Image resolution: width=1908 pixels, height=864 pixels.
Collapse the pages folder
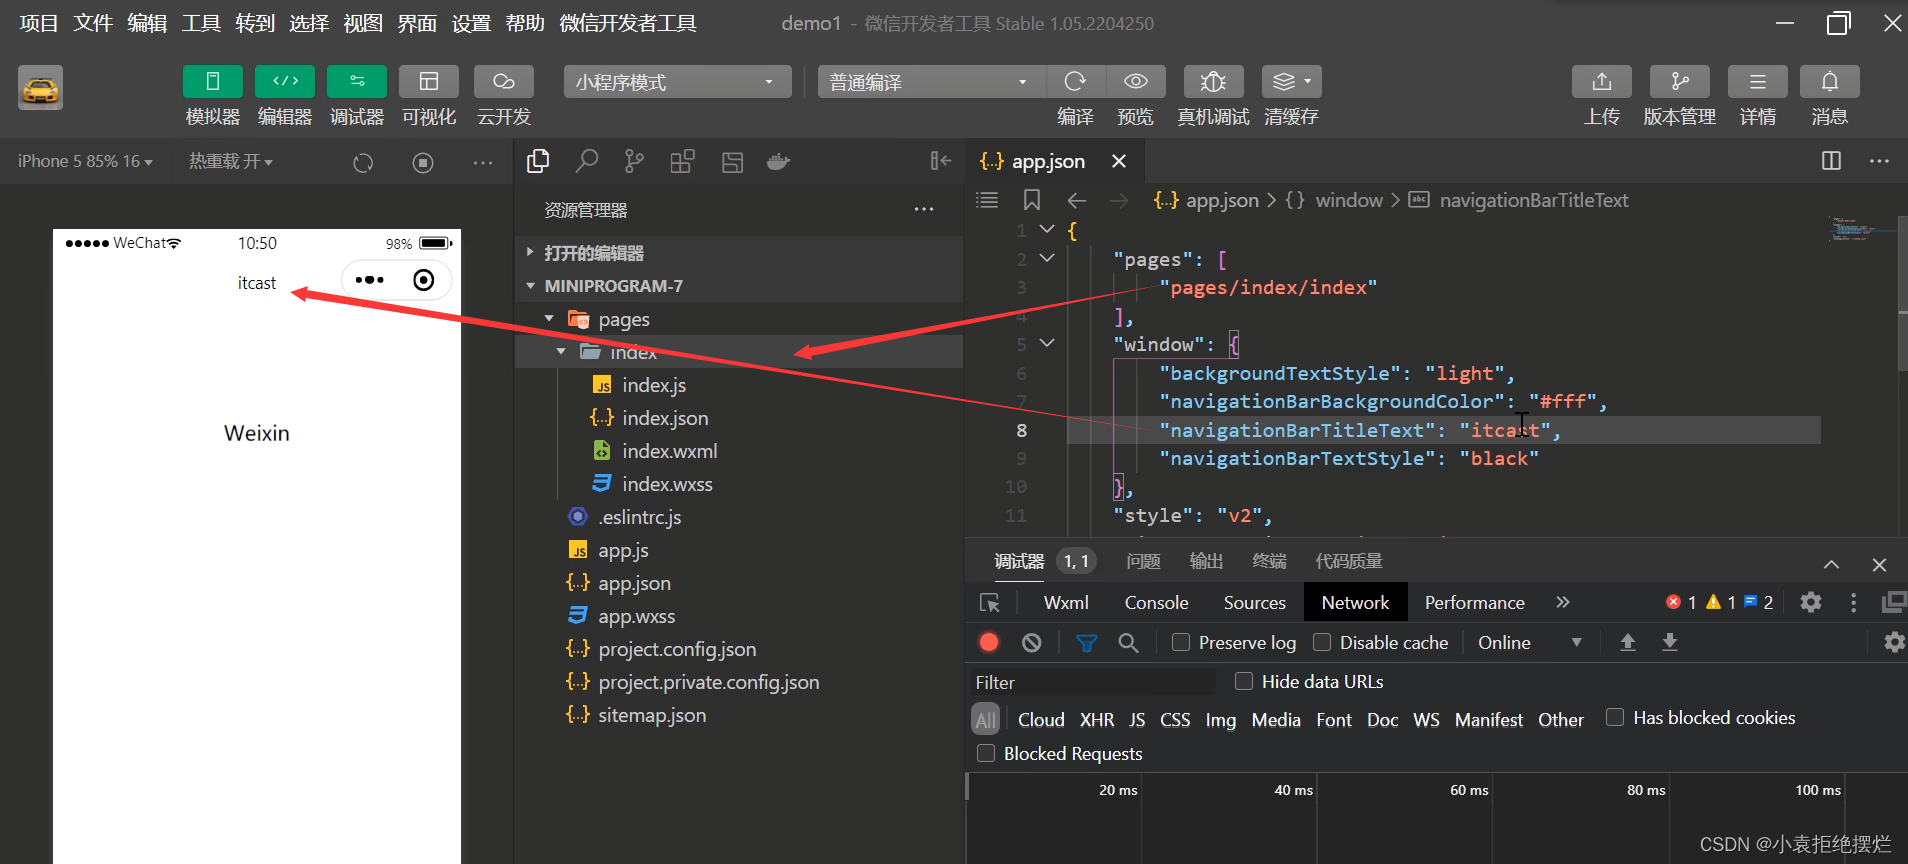(738, 319)
